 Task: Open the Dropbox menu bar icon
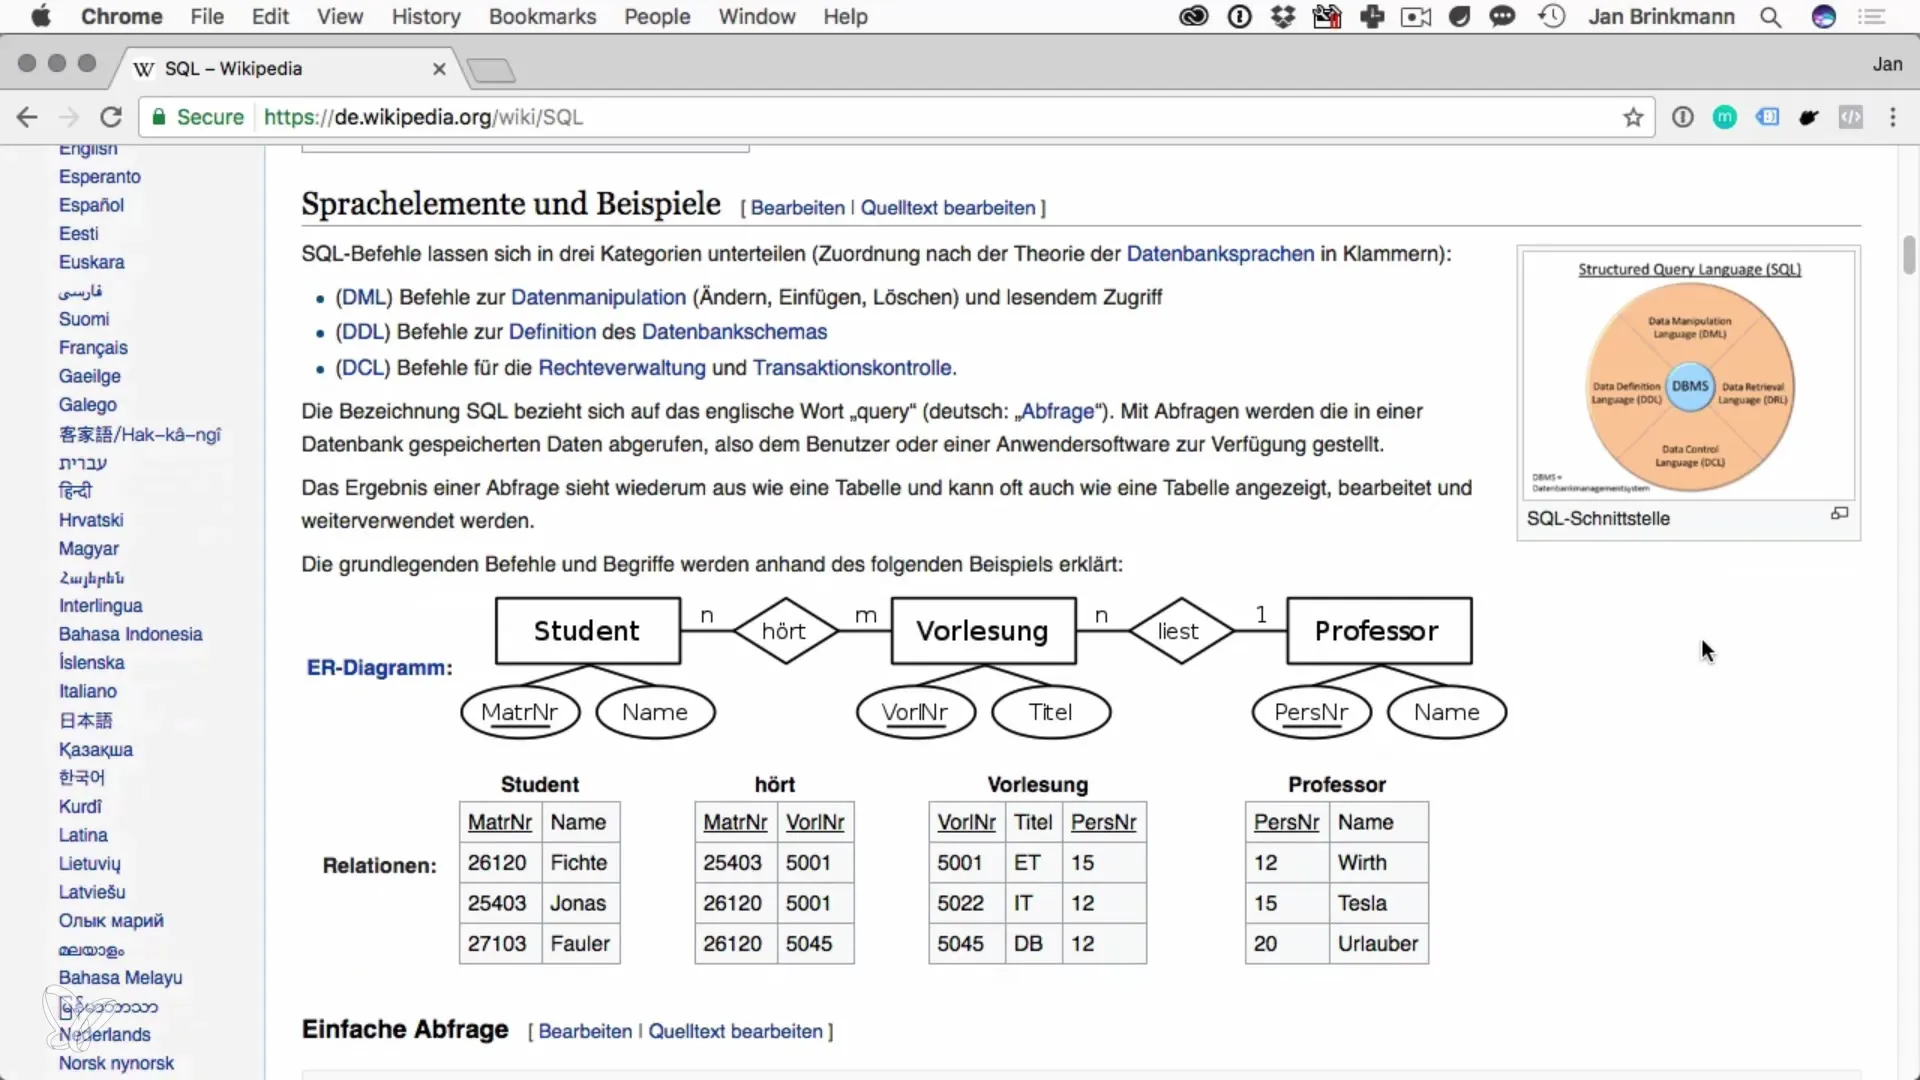pyautogui.click(x=1283, y=17)
